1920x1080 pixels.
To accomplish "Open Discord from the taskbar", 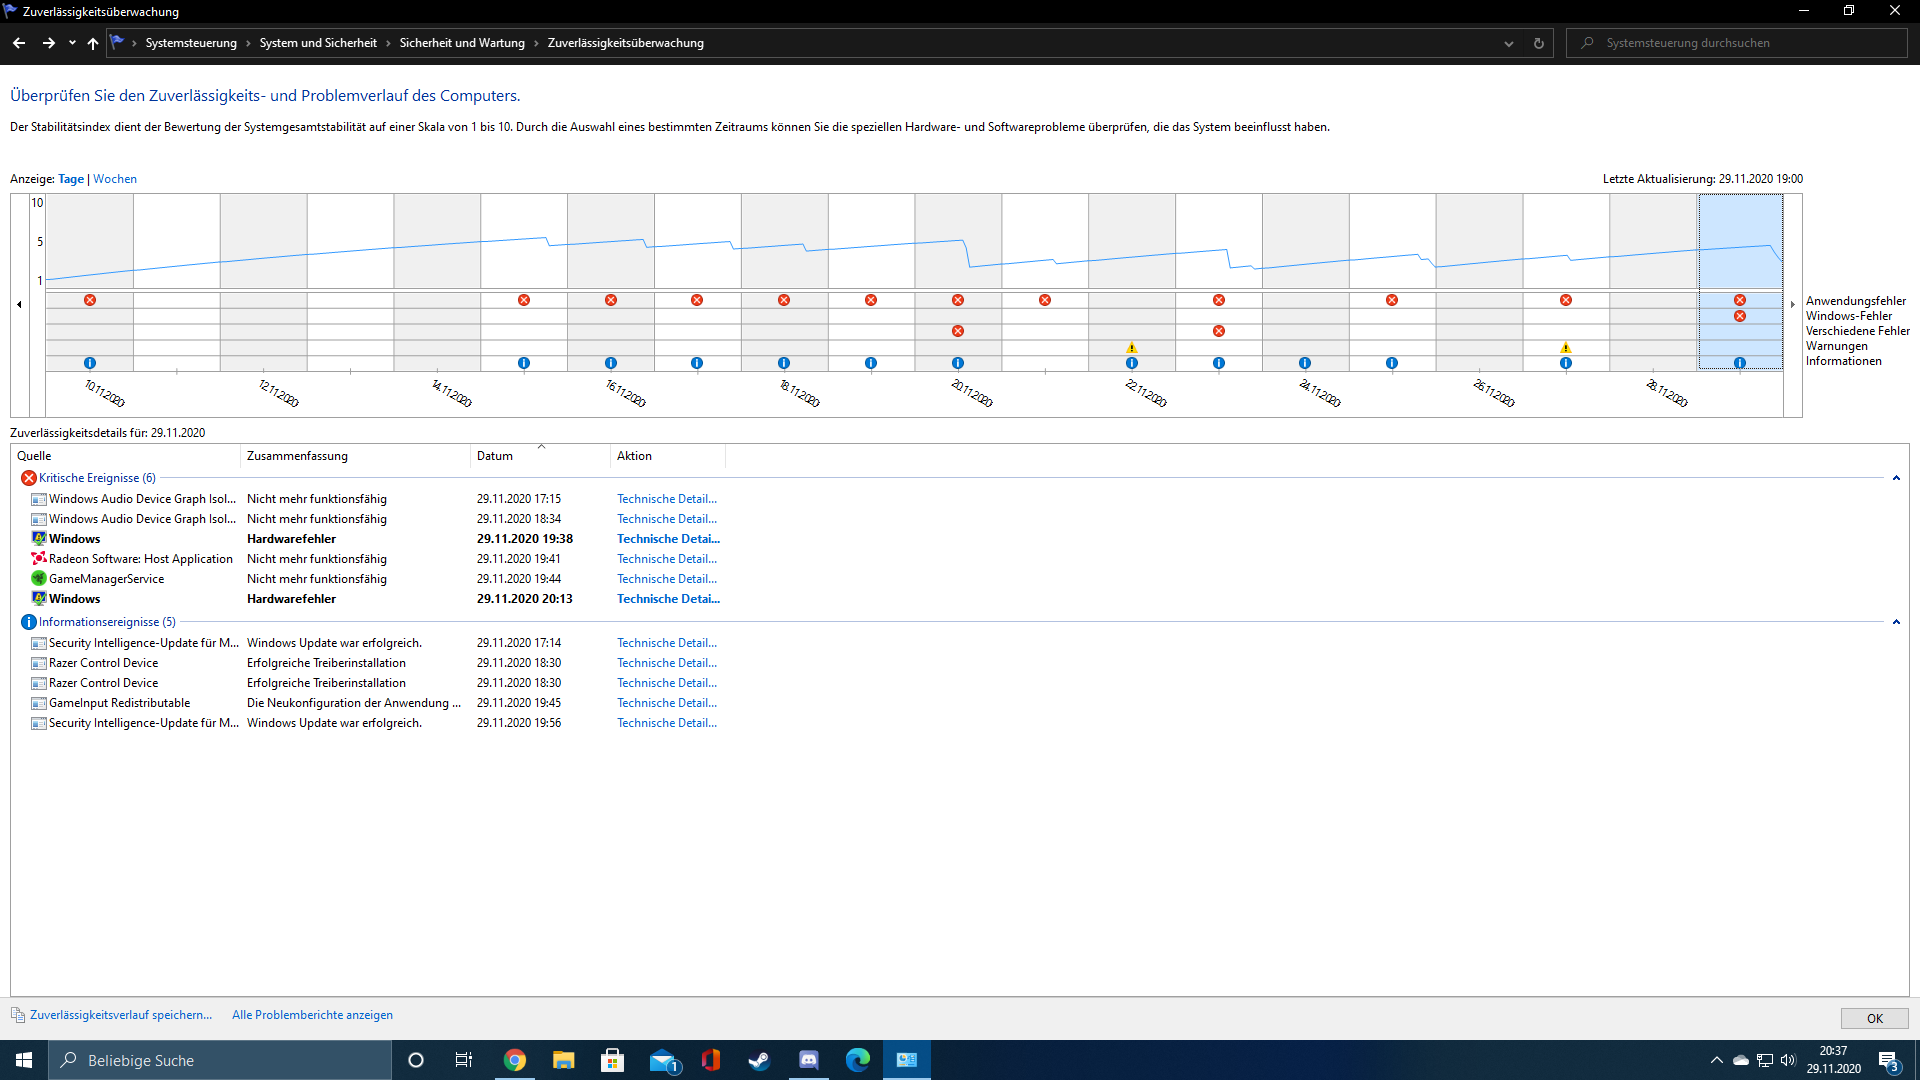I will pyautogui.click(x=808, y=1060).
